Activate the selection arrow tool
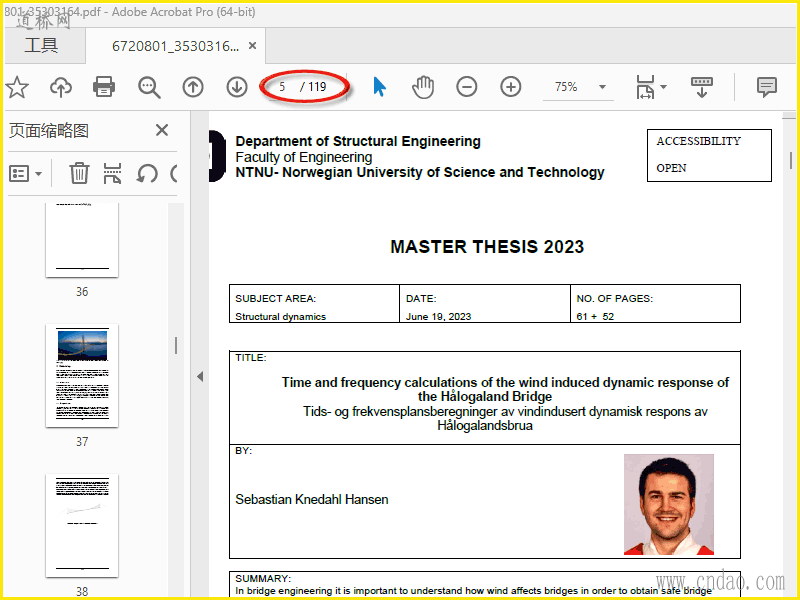This screenshot has height=600, width=800. click(379, 87)
